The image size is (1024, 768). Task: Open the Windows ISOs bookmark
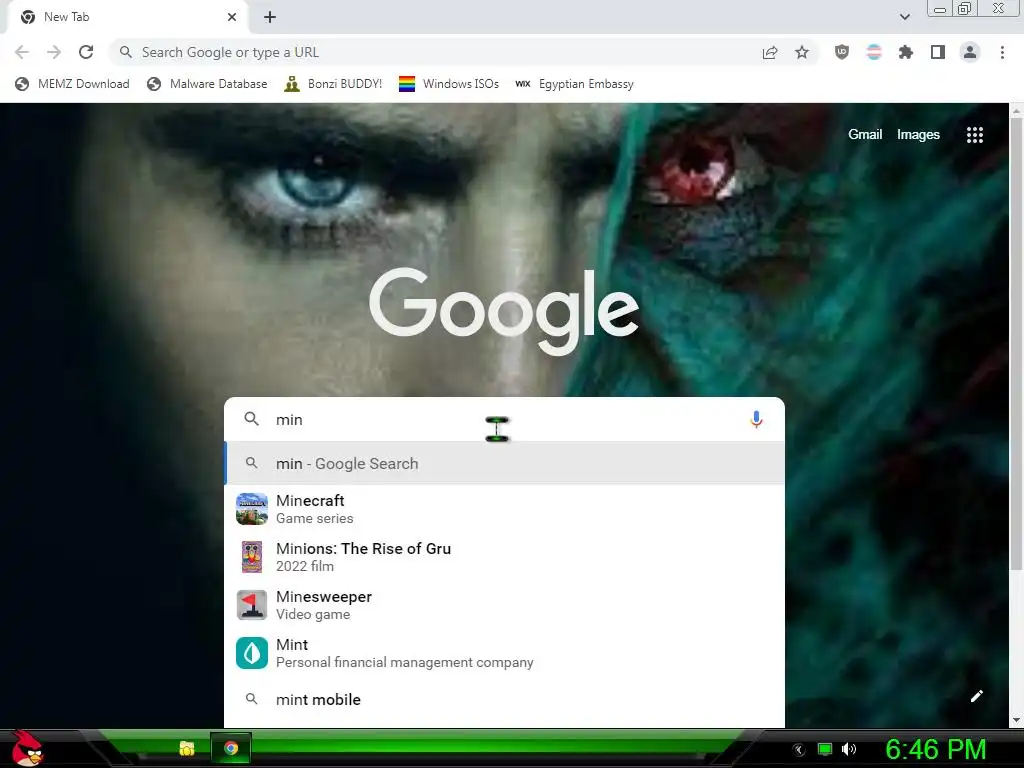pos(449,84)
